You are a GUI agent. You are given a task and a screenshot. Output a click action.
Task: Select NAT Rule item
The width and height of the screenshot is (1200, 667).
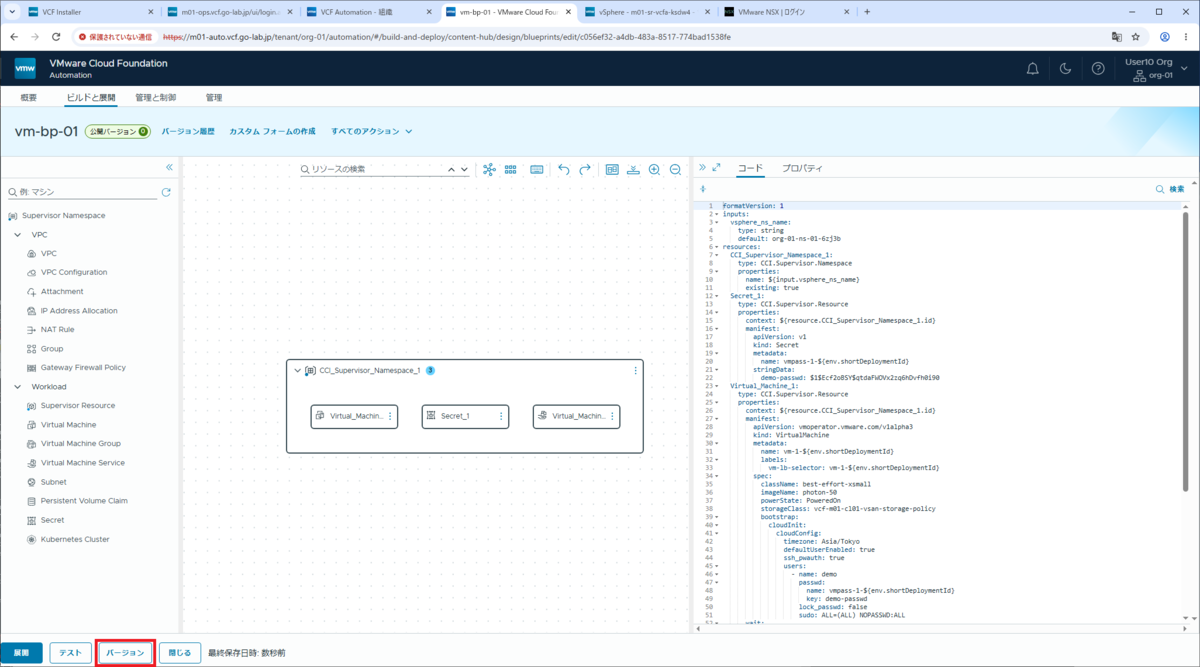point(57,330)
